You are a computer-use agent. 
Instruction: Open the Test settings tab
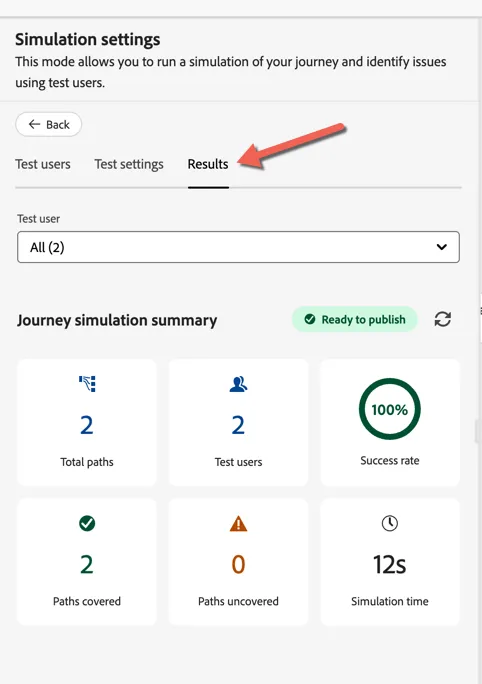click(129, 164)
